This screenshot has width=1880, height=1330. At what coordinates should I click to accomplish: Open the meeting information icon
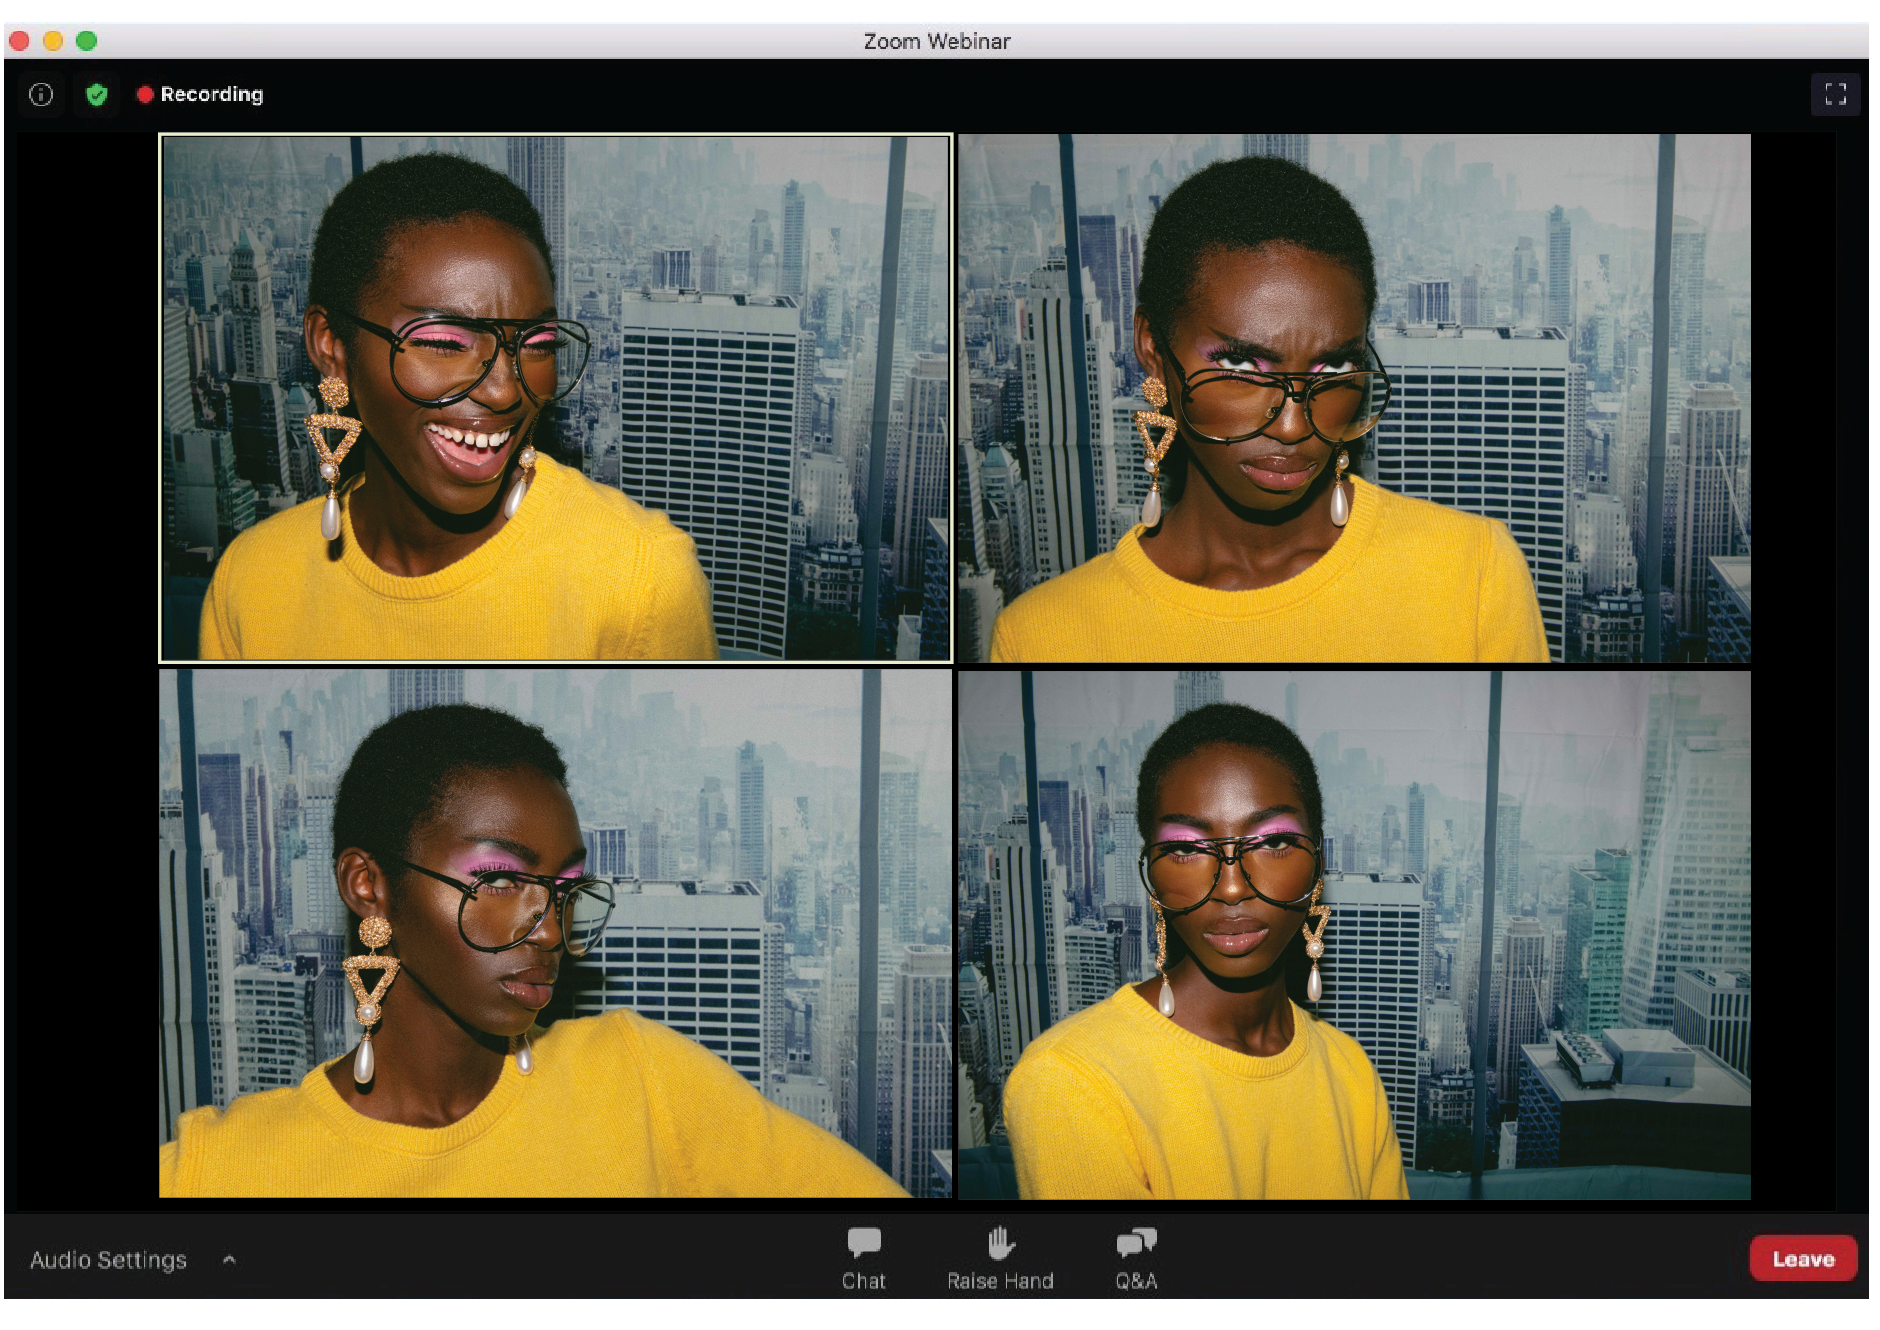click(41, 95)
